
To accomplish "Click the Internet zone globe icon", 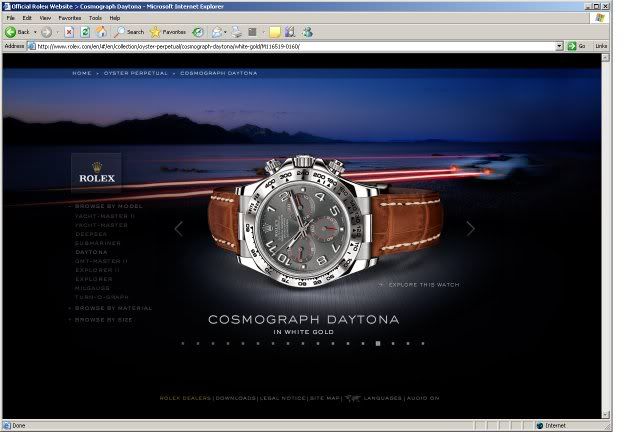I will [540, 425].
